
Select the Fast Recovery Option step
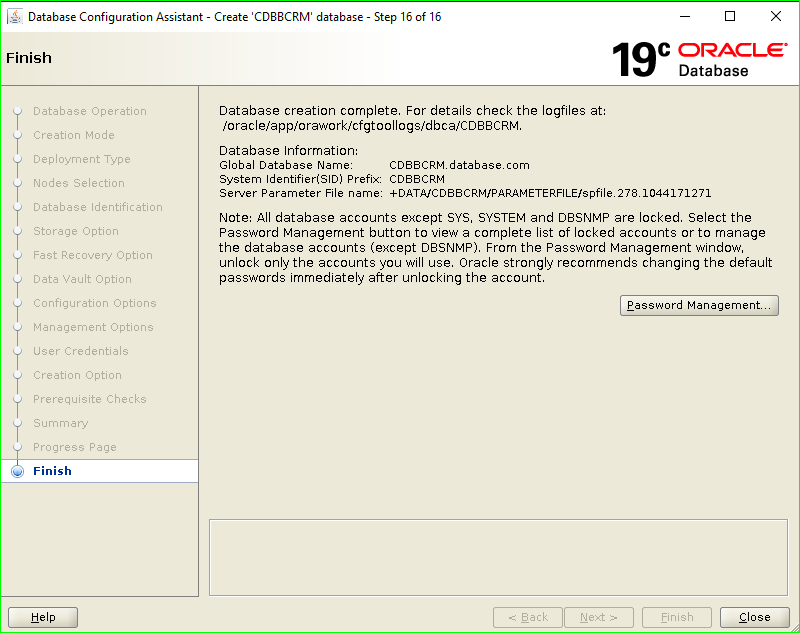point(92,255)
